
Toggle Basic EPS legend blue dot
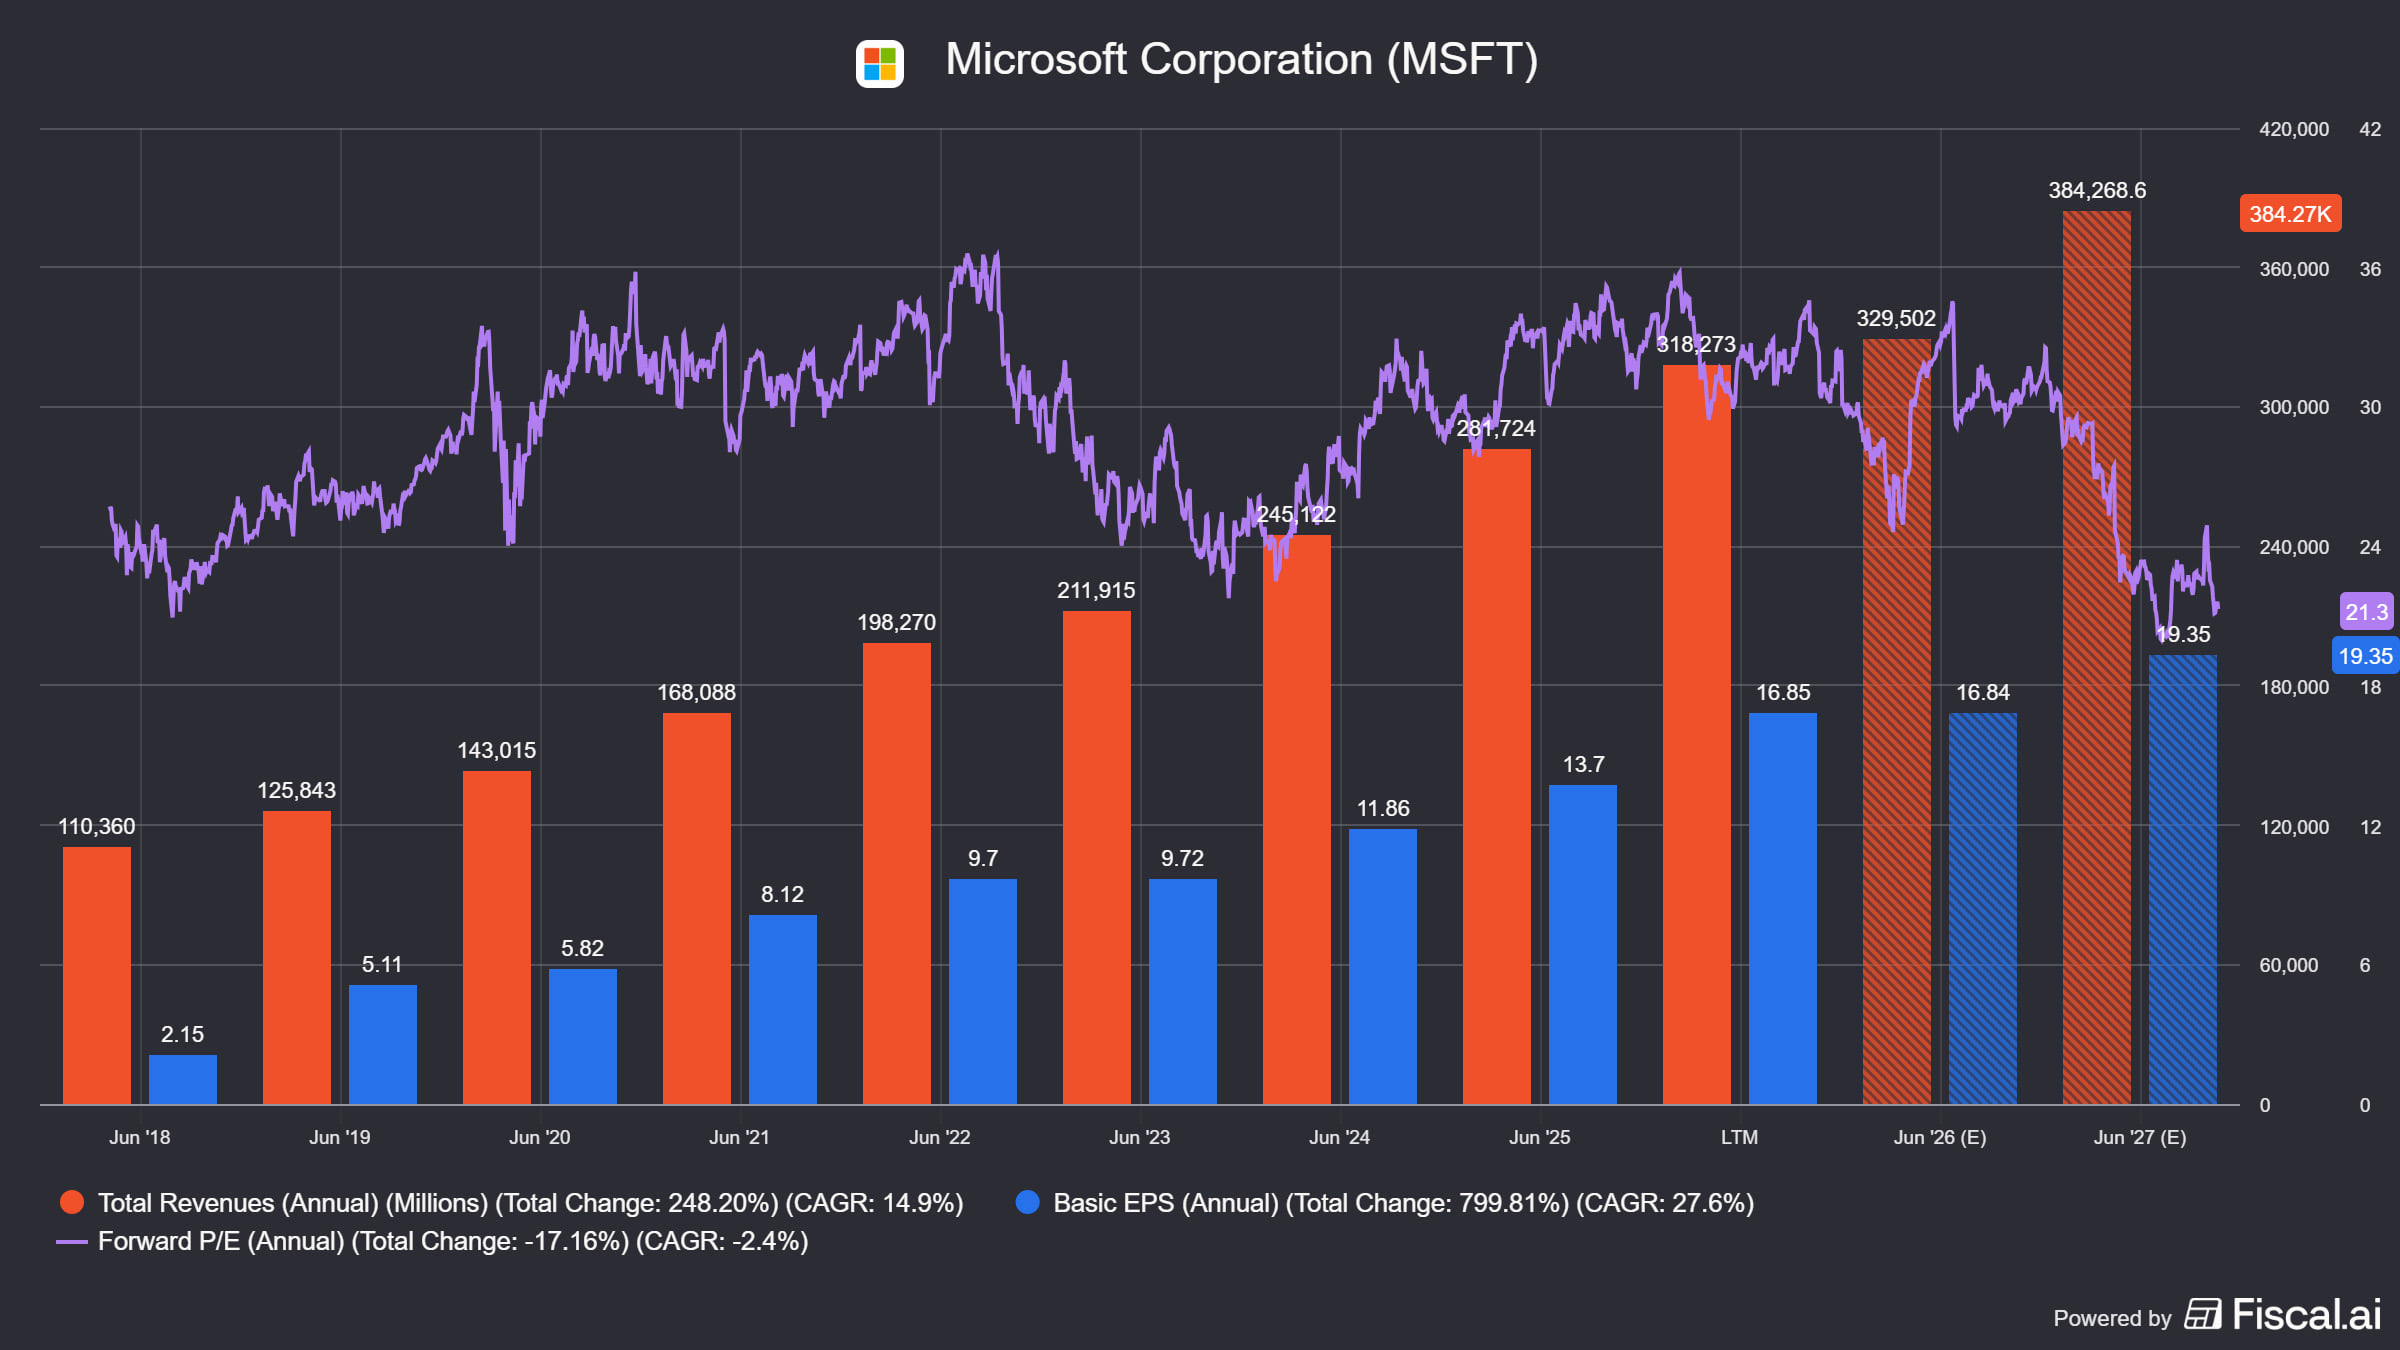(x=1027, y=1202)
